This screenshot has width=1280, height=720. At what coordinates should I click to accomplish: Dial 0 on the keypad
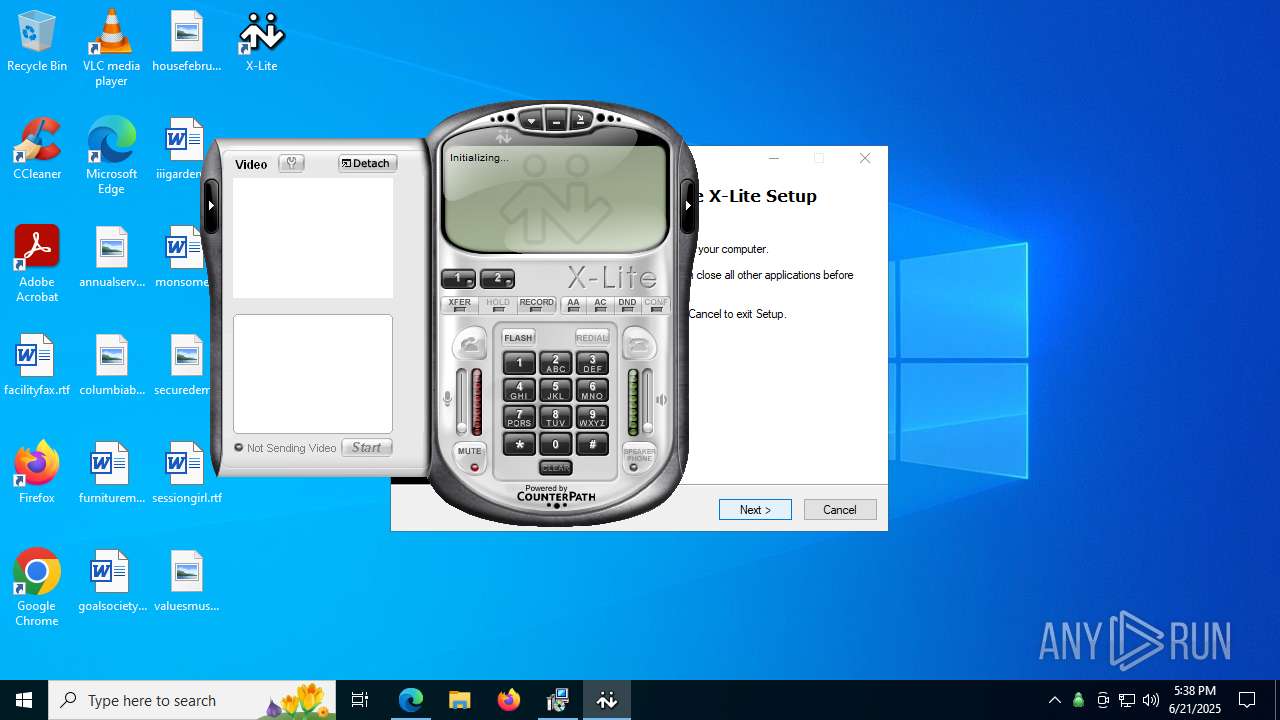point(556,445)
